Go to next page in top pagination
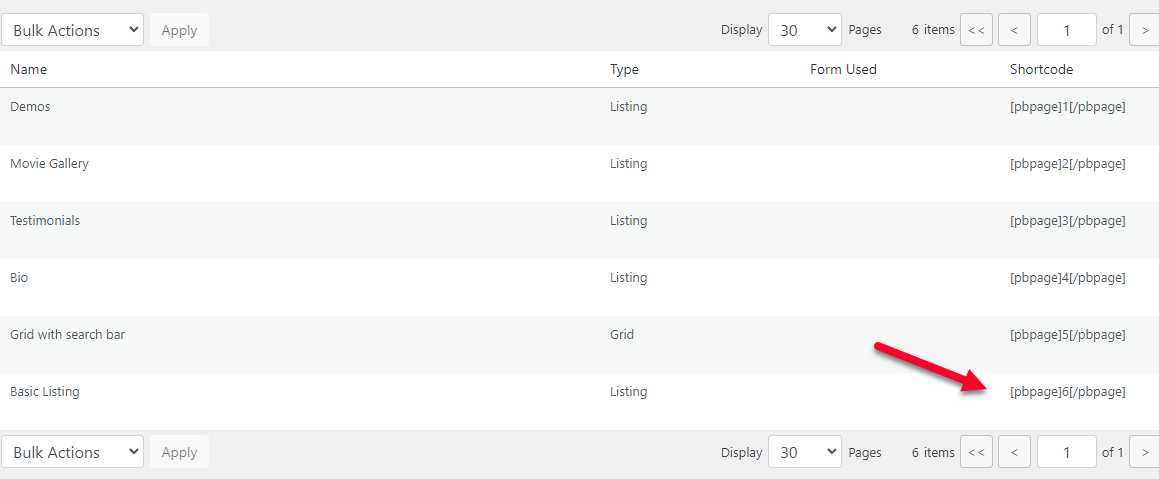The image size is (1159, 479). (1144, 30)
